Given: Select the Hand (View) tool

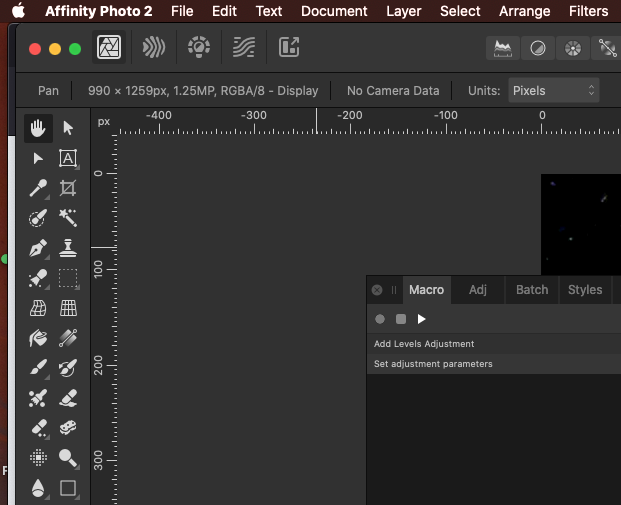Looking at the screenshot, I should click(38, 128).
